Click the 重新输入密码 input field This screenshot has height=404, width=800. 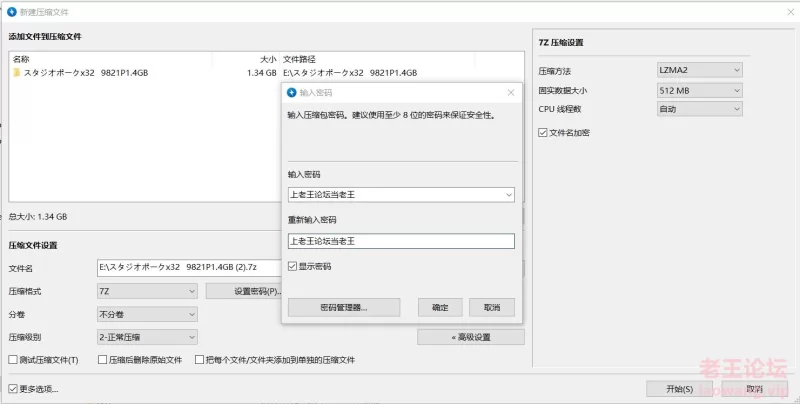400,241
